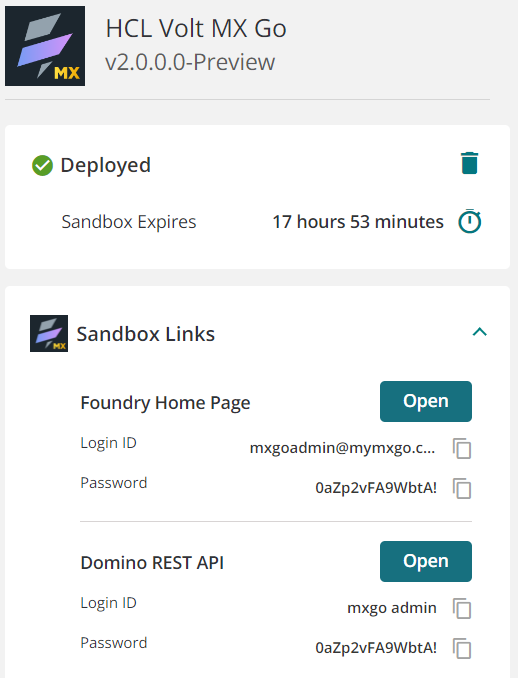Select the truncated mxgoadmin email text

(342, 448)
